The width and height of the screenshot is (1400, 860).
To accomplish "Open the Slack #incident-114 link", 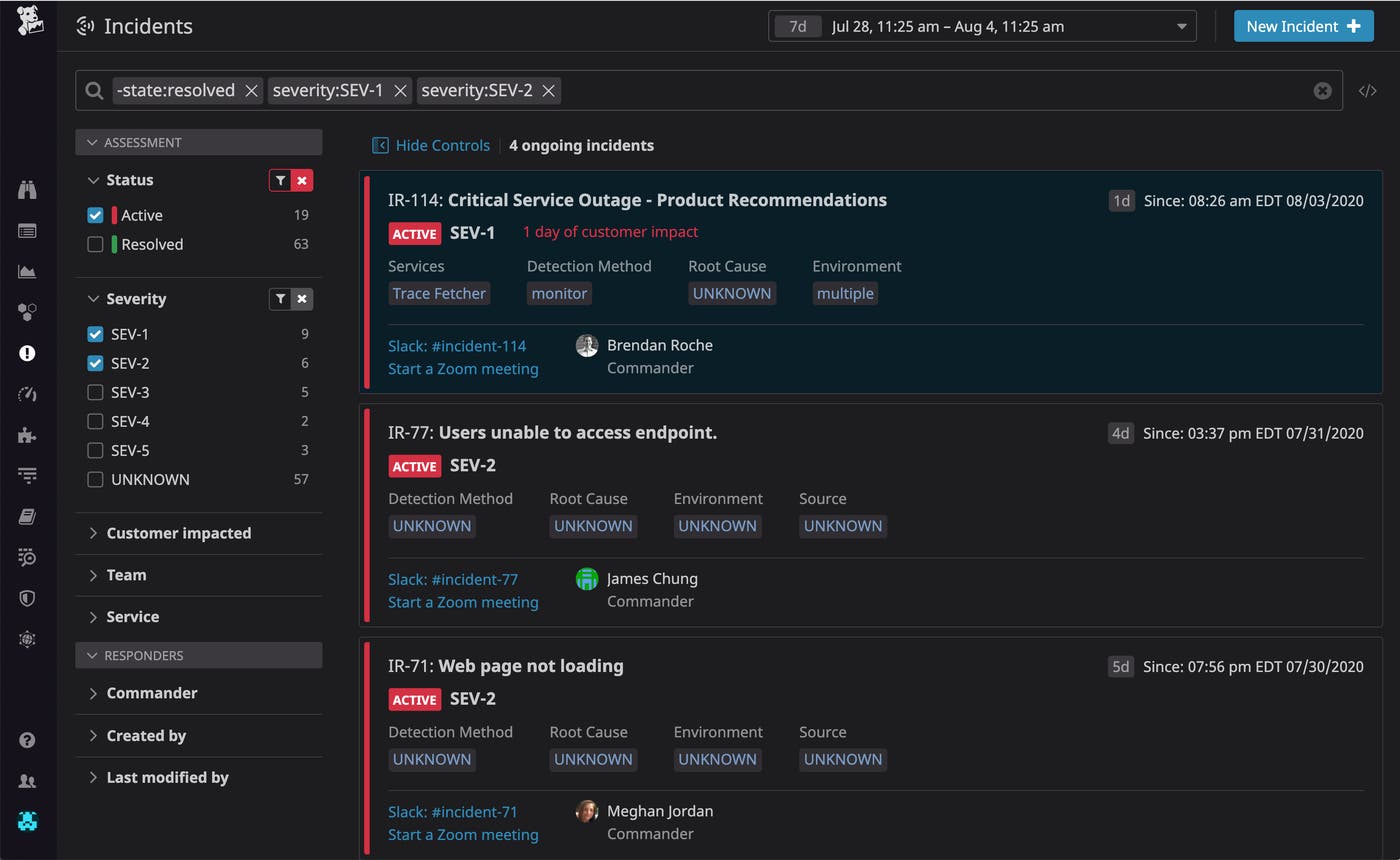I will pyautogui.click(x=456, y=346).
